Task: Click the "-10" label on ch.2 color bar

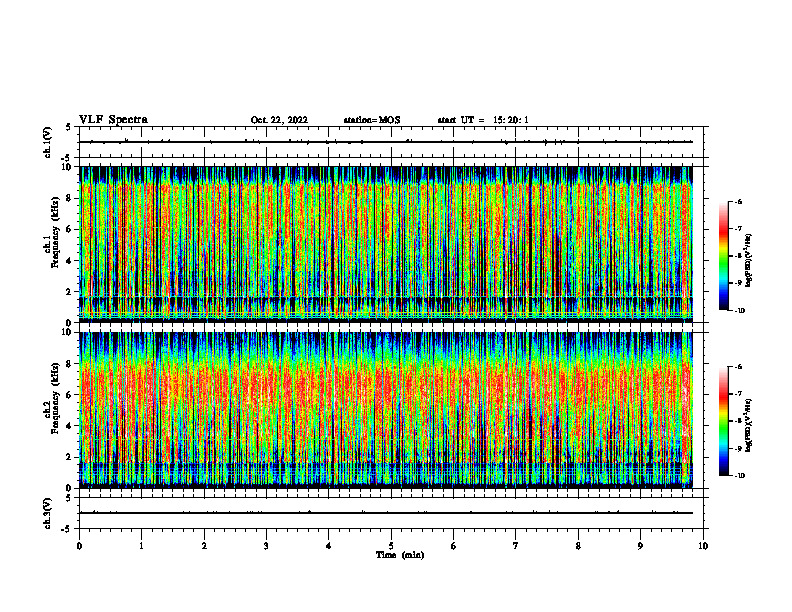Action: tap(740, 476)
